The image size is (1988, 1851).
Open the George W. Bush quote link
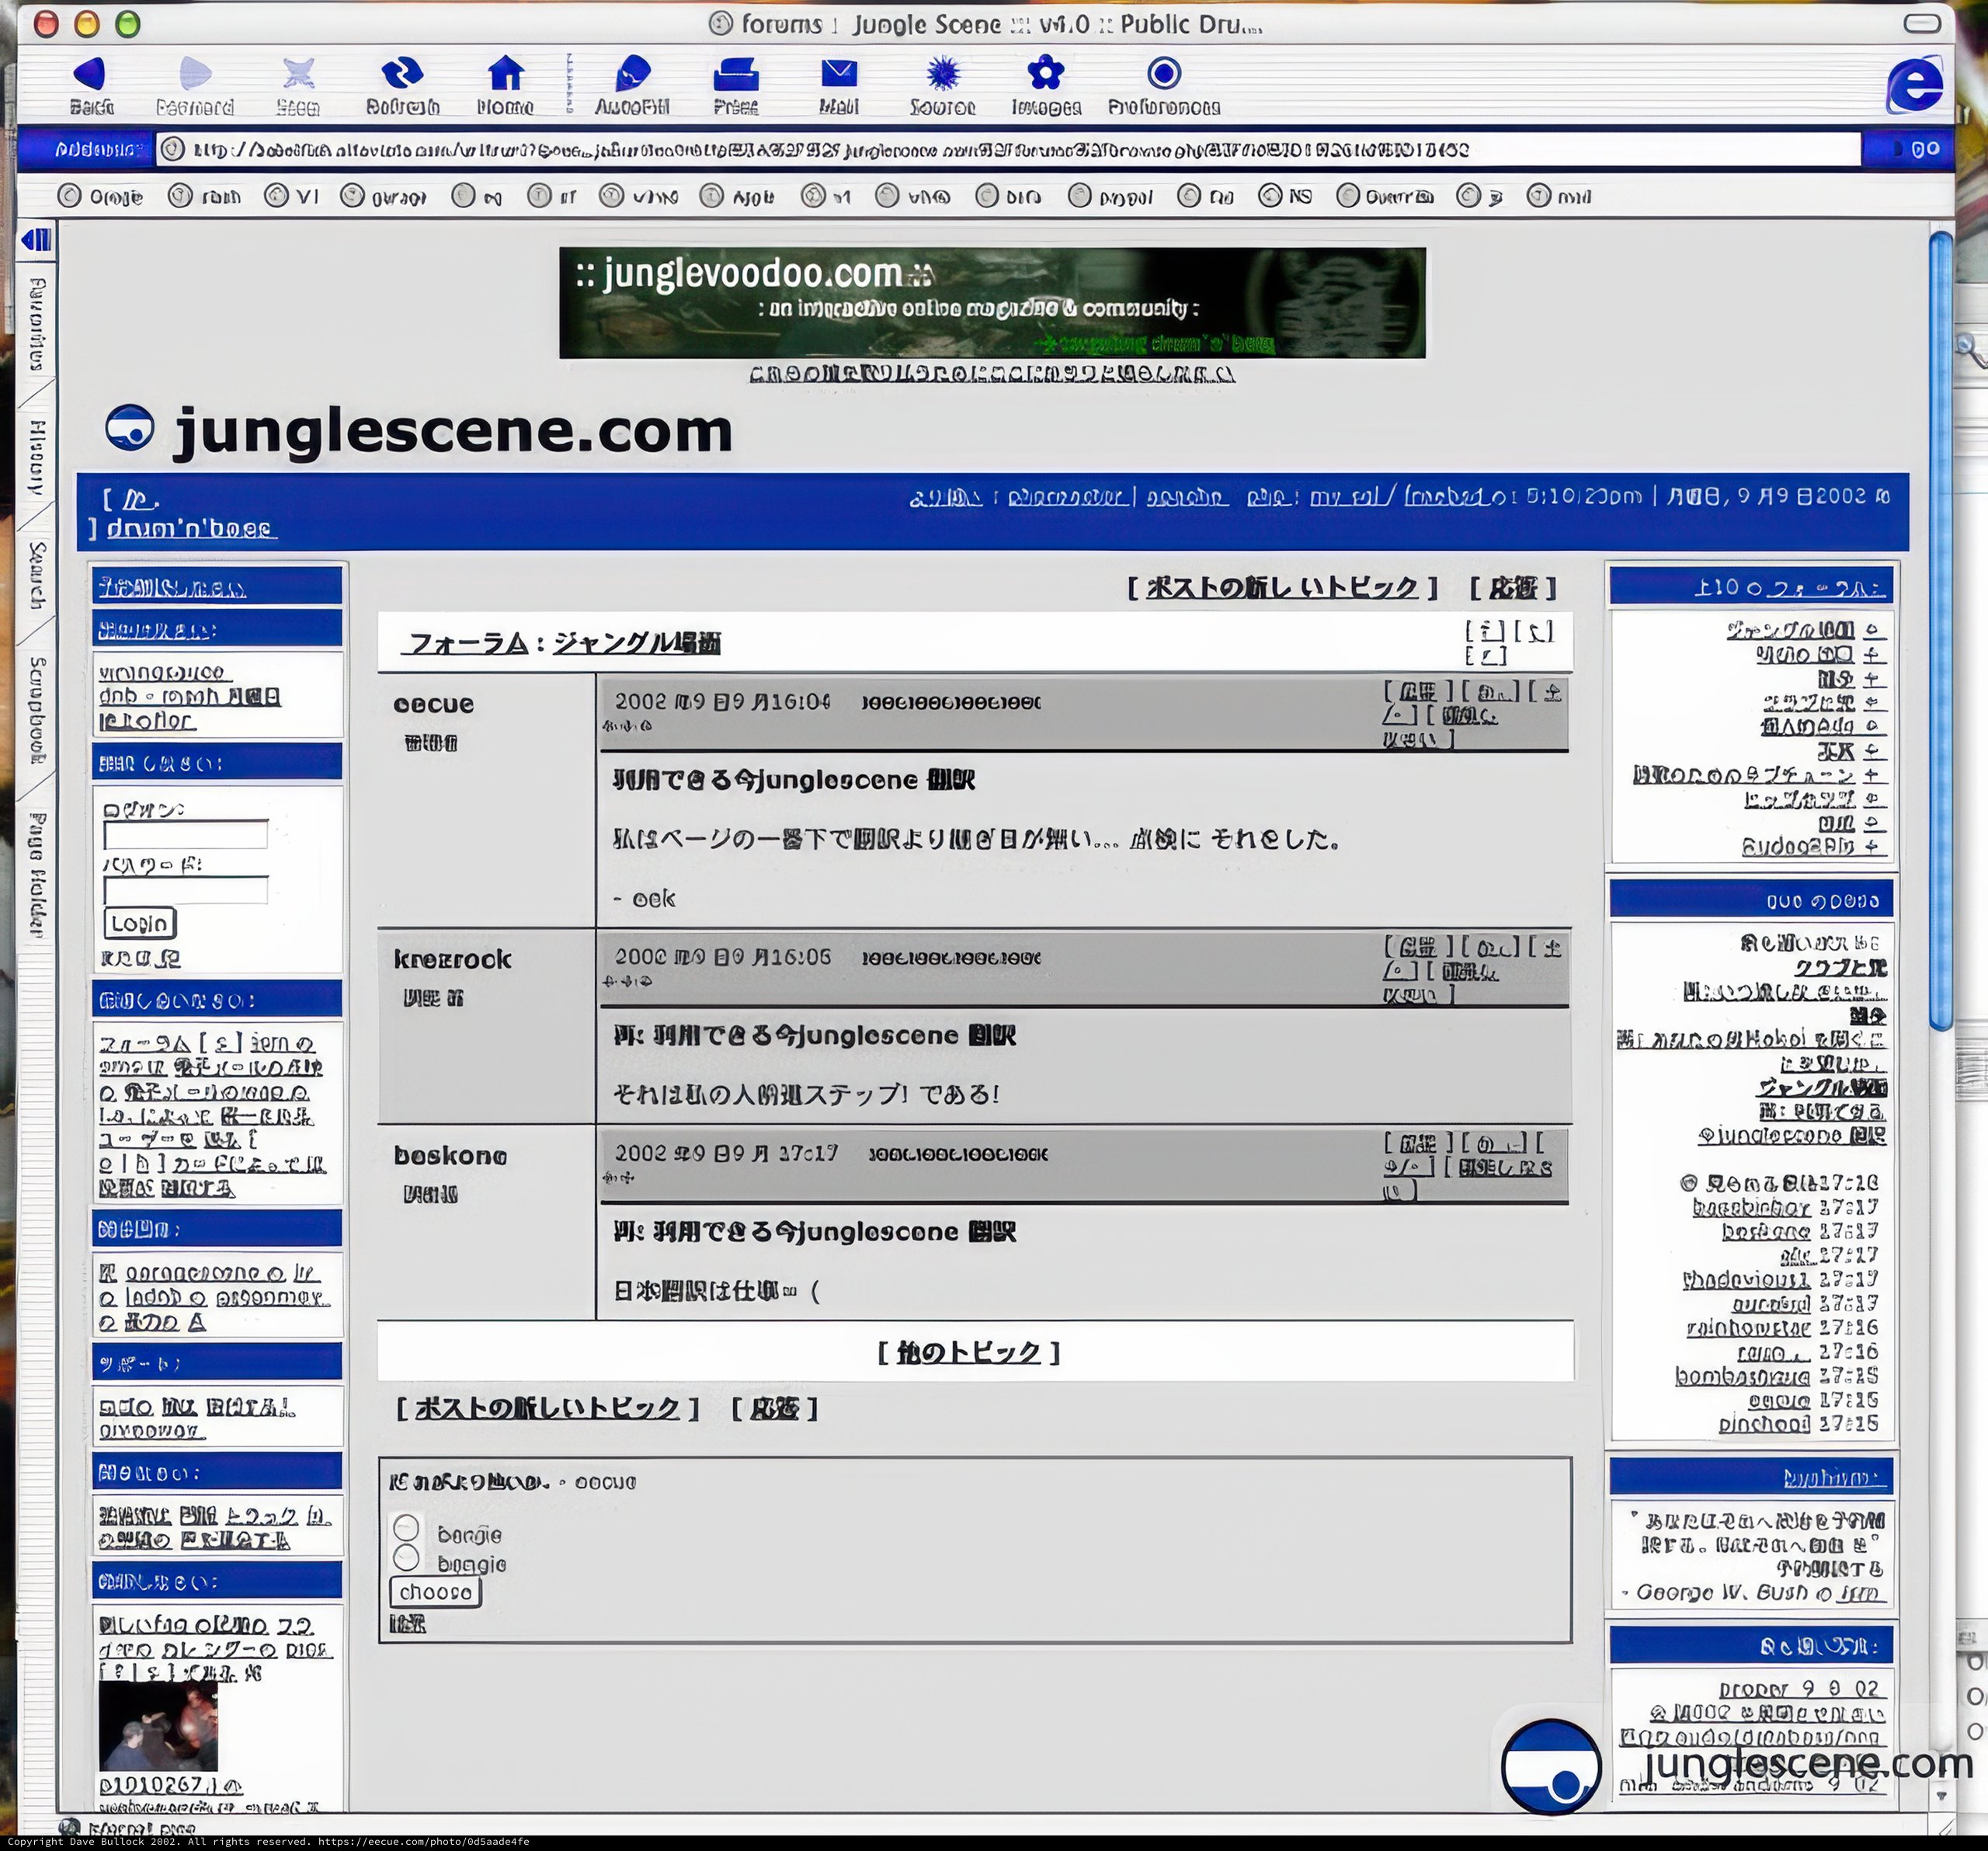click(1860, 1592)
